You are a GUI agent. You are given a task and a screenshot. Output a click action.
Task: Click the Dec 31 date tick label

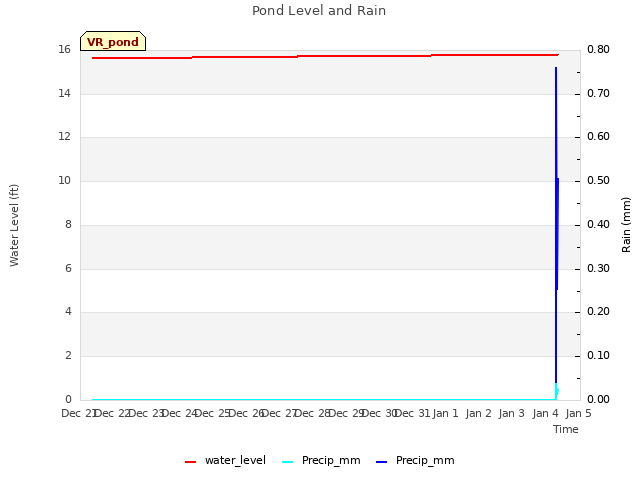(413, 413)
